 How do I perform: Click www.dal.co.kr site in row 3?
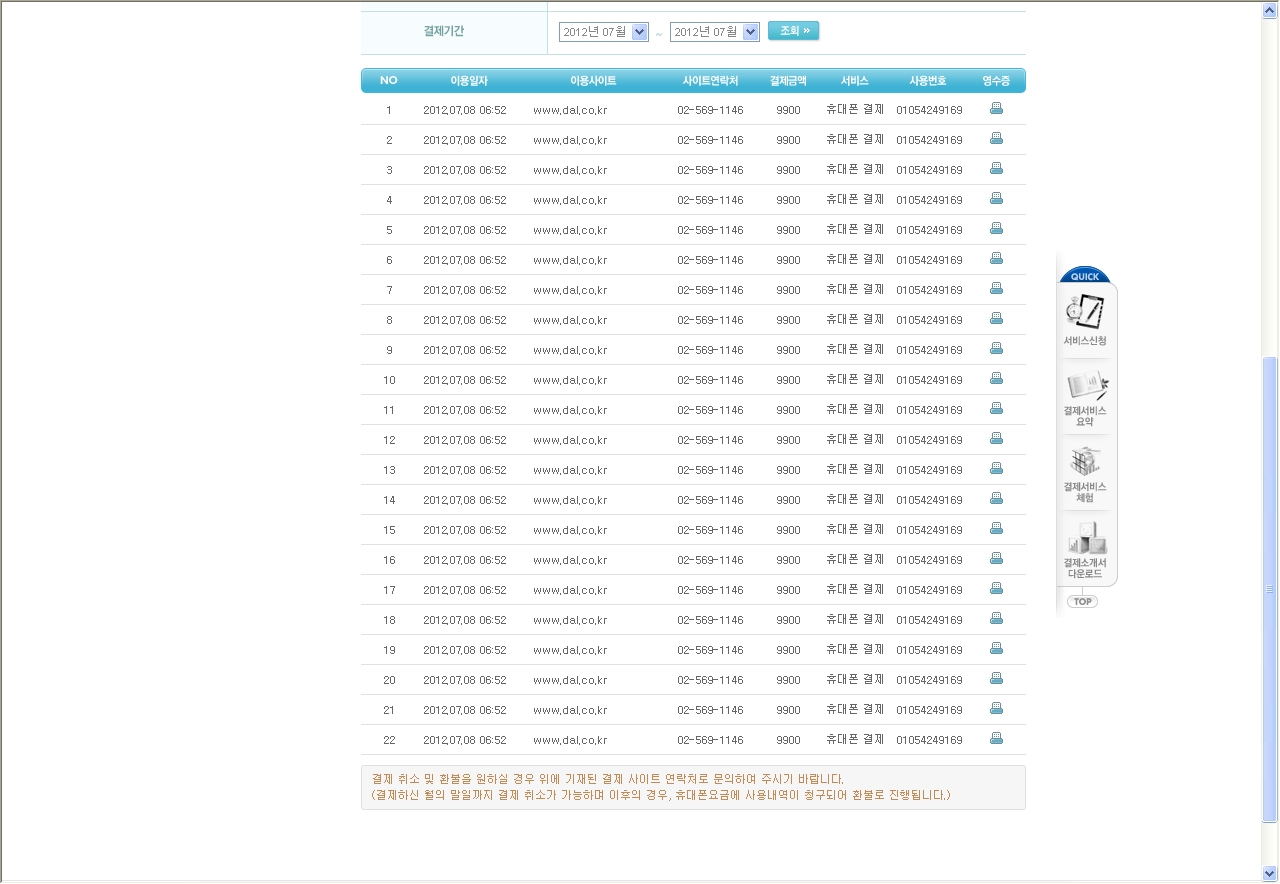570,170
